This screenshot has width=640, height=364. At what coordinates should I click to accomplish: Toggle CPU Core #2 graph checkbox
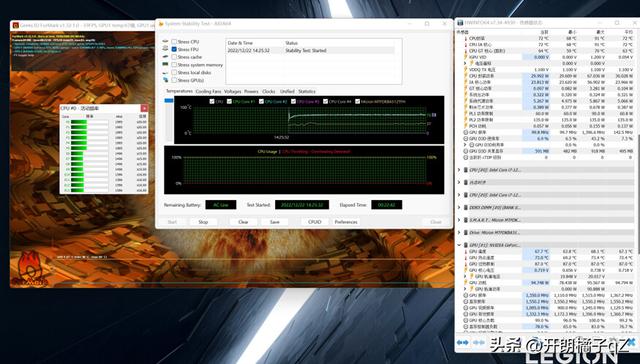(261, 102)
